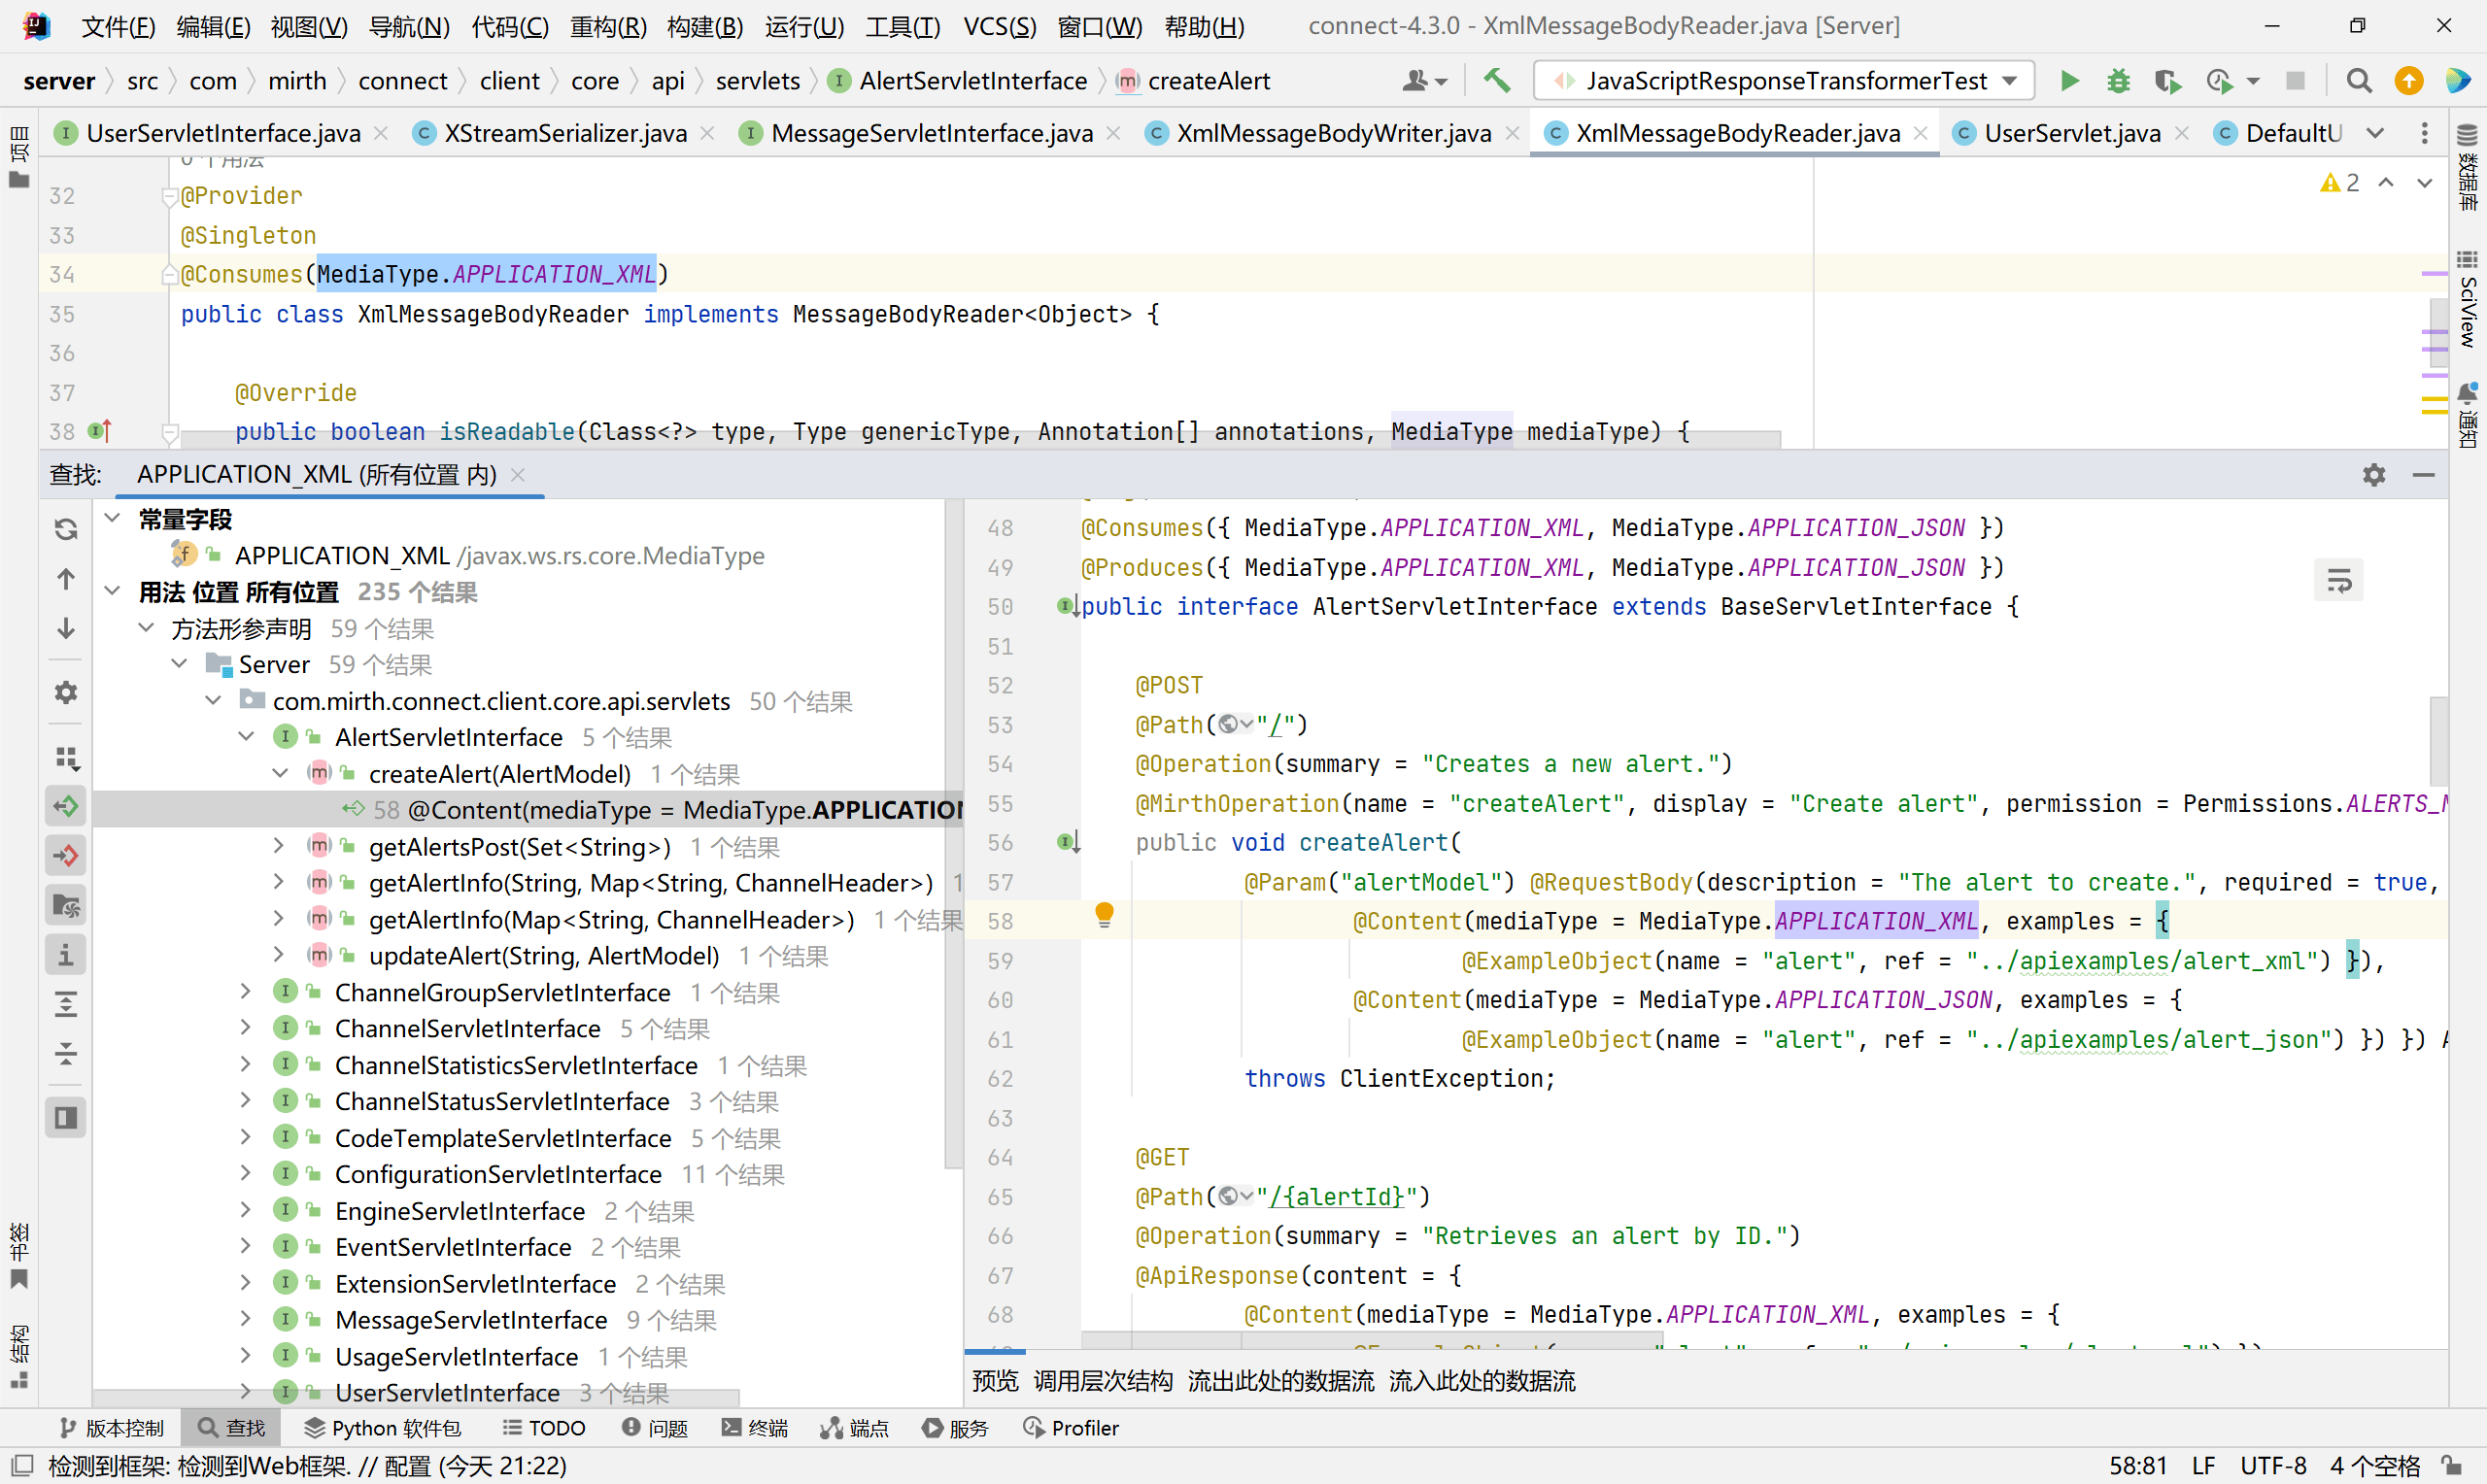Open the TODO tool window
The width and height of the screenshot is (2487, 1484).
tap(544, 1428)
